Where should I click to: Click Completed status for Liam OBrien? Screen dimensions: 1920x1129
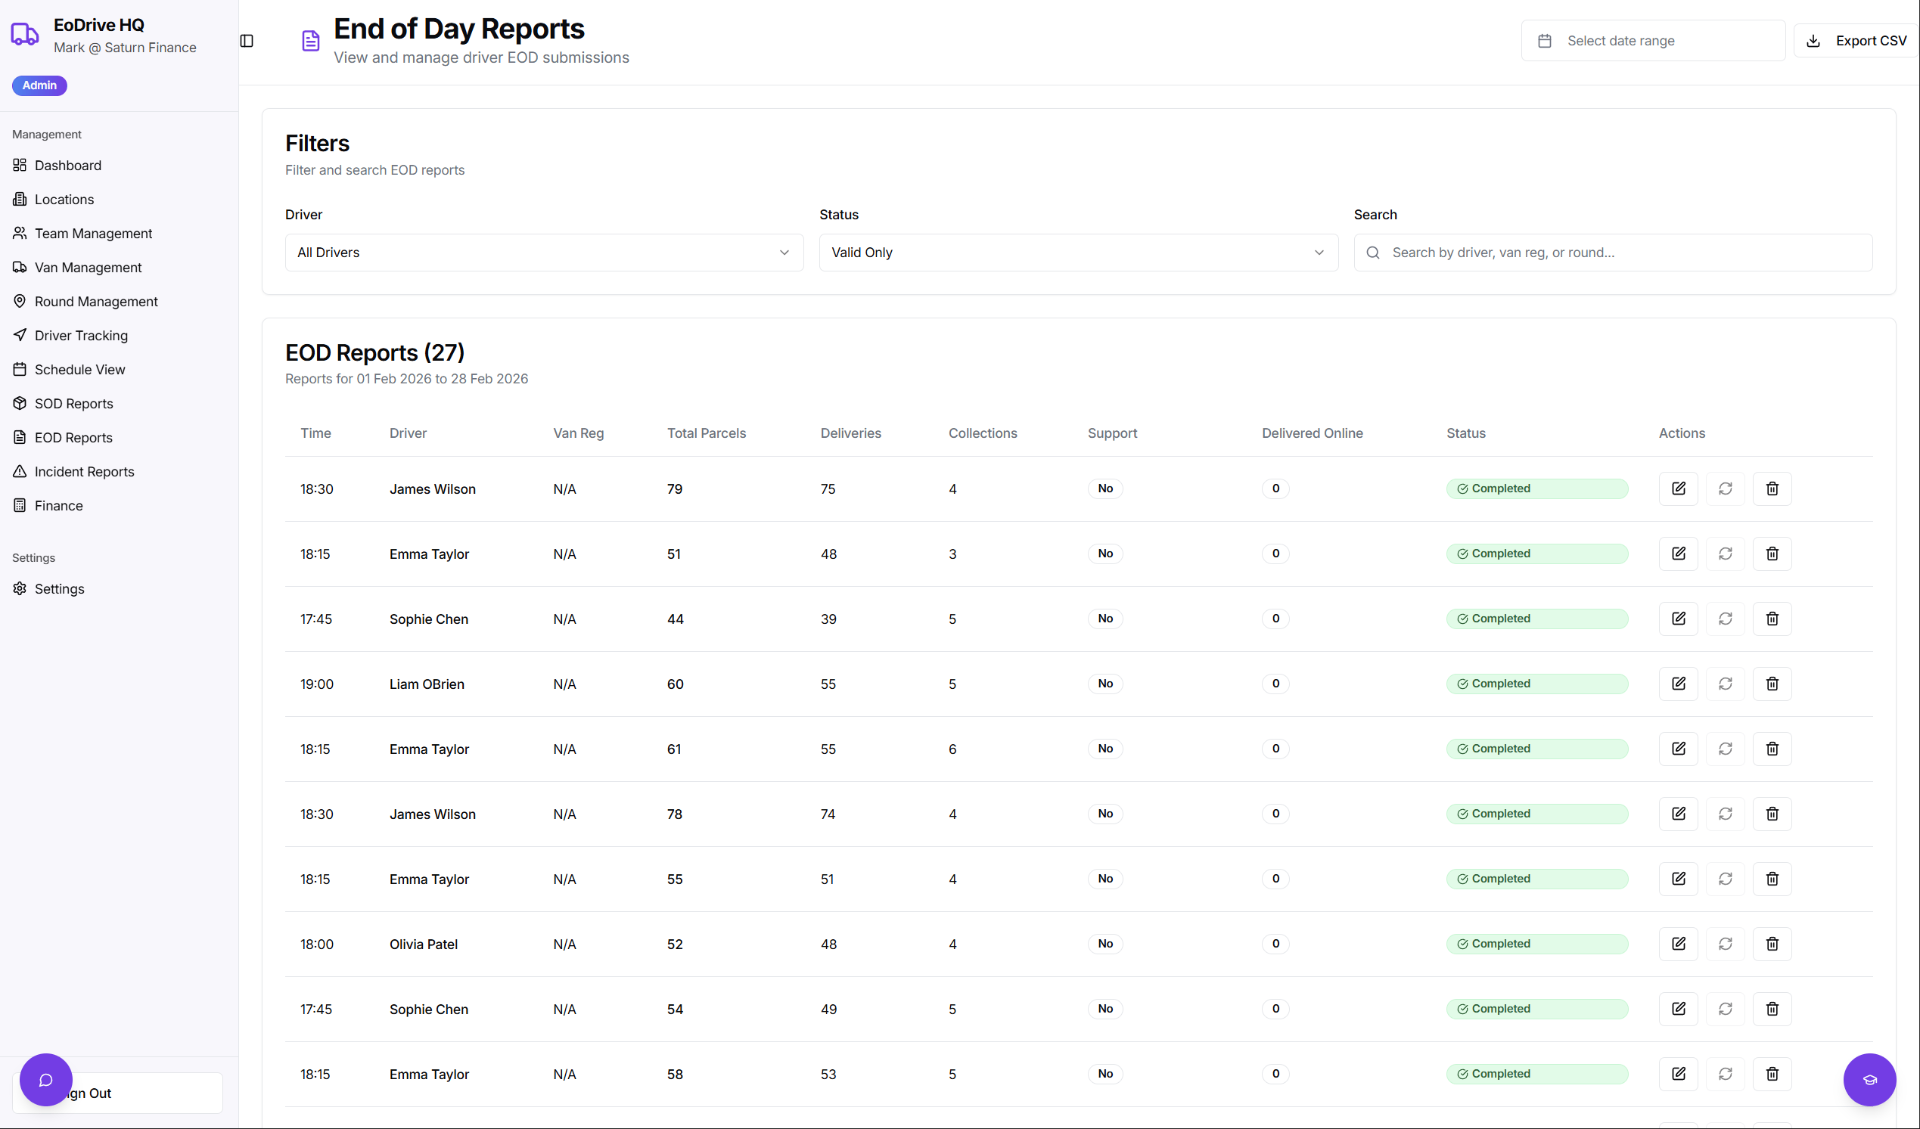(x=1536, y=684)
